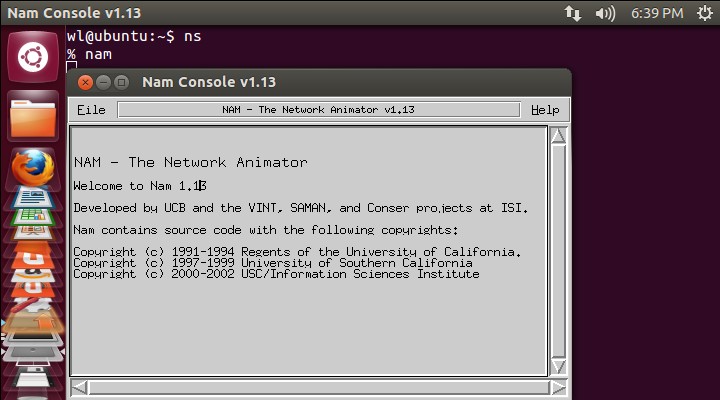
Task: Click the horizontal scrollbar track
Action: (x=319, y=388)
